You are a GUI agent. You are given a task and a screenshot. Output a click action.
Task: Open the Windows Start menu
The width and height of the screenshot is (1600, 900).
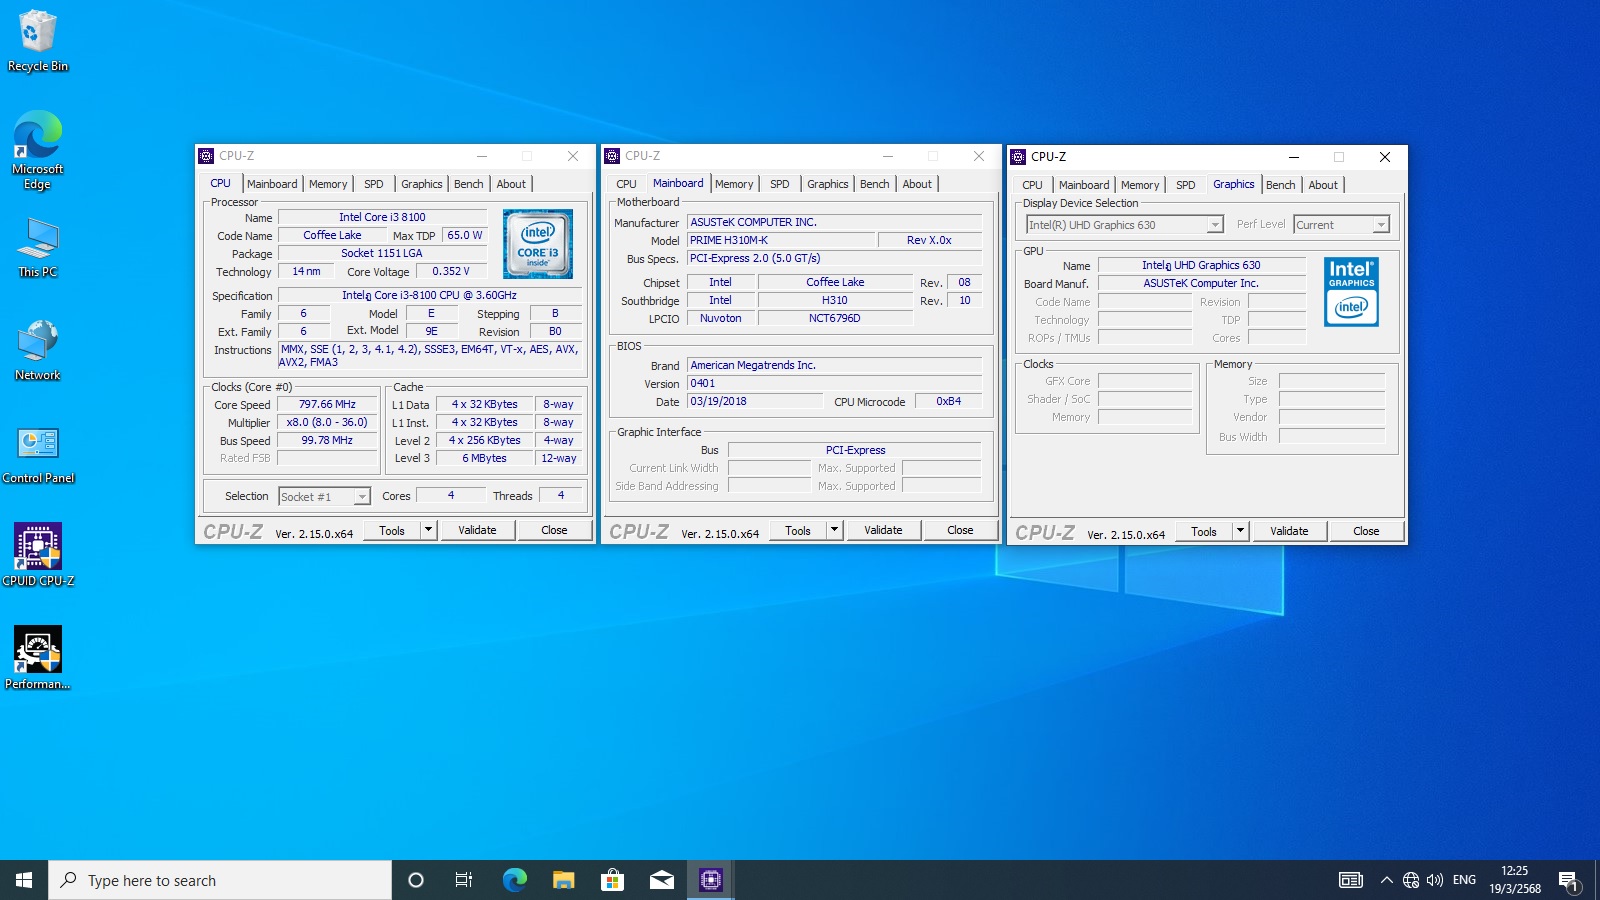[x=24, y=880]
